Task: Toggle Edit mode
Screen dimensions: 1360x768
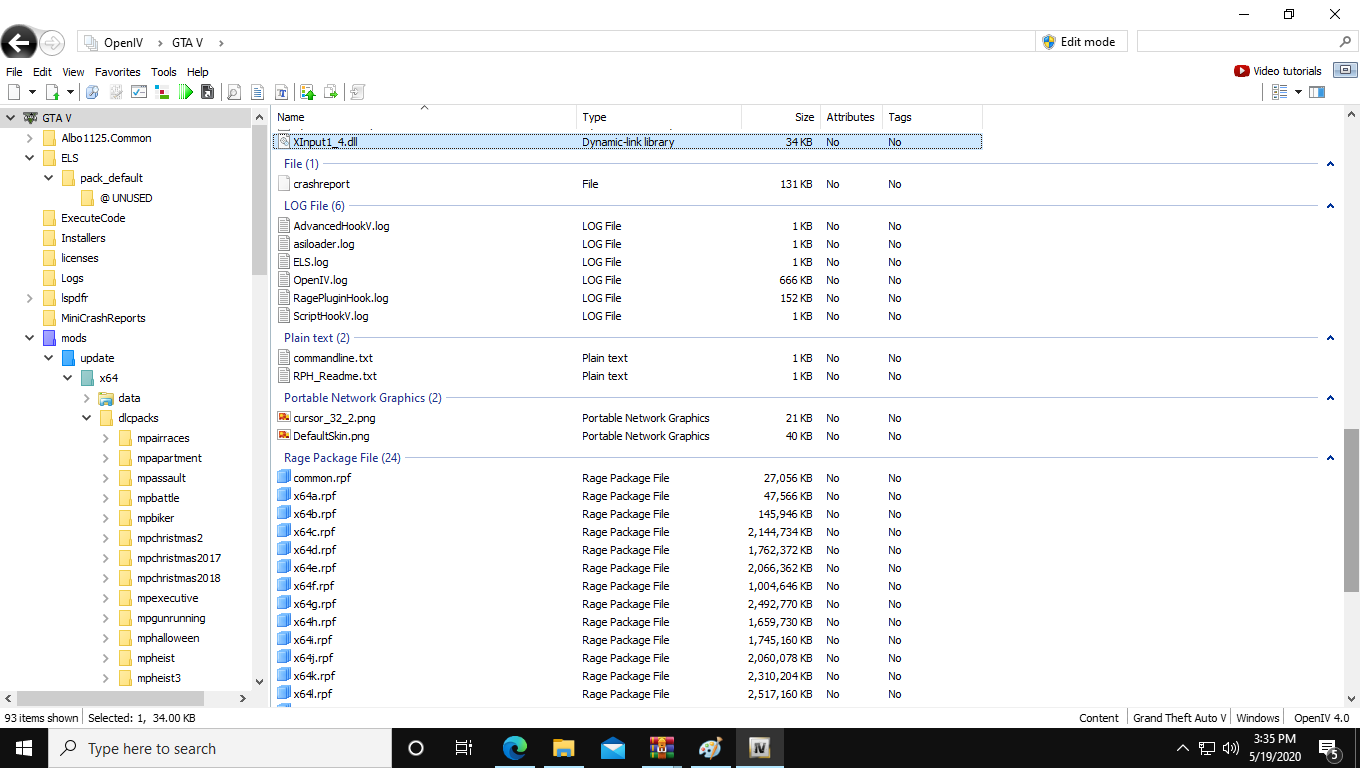Action: (x=1078, y=42)
